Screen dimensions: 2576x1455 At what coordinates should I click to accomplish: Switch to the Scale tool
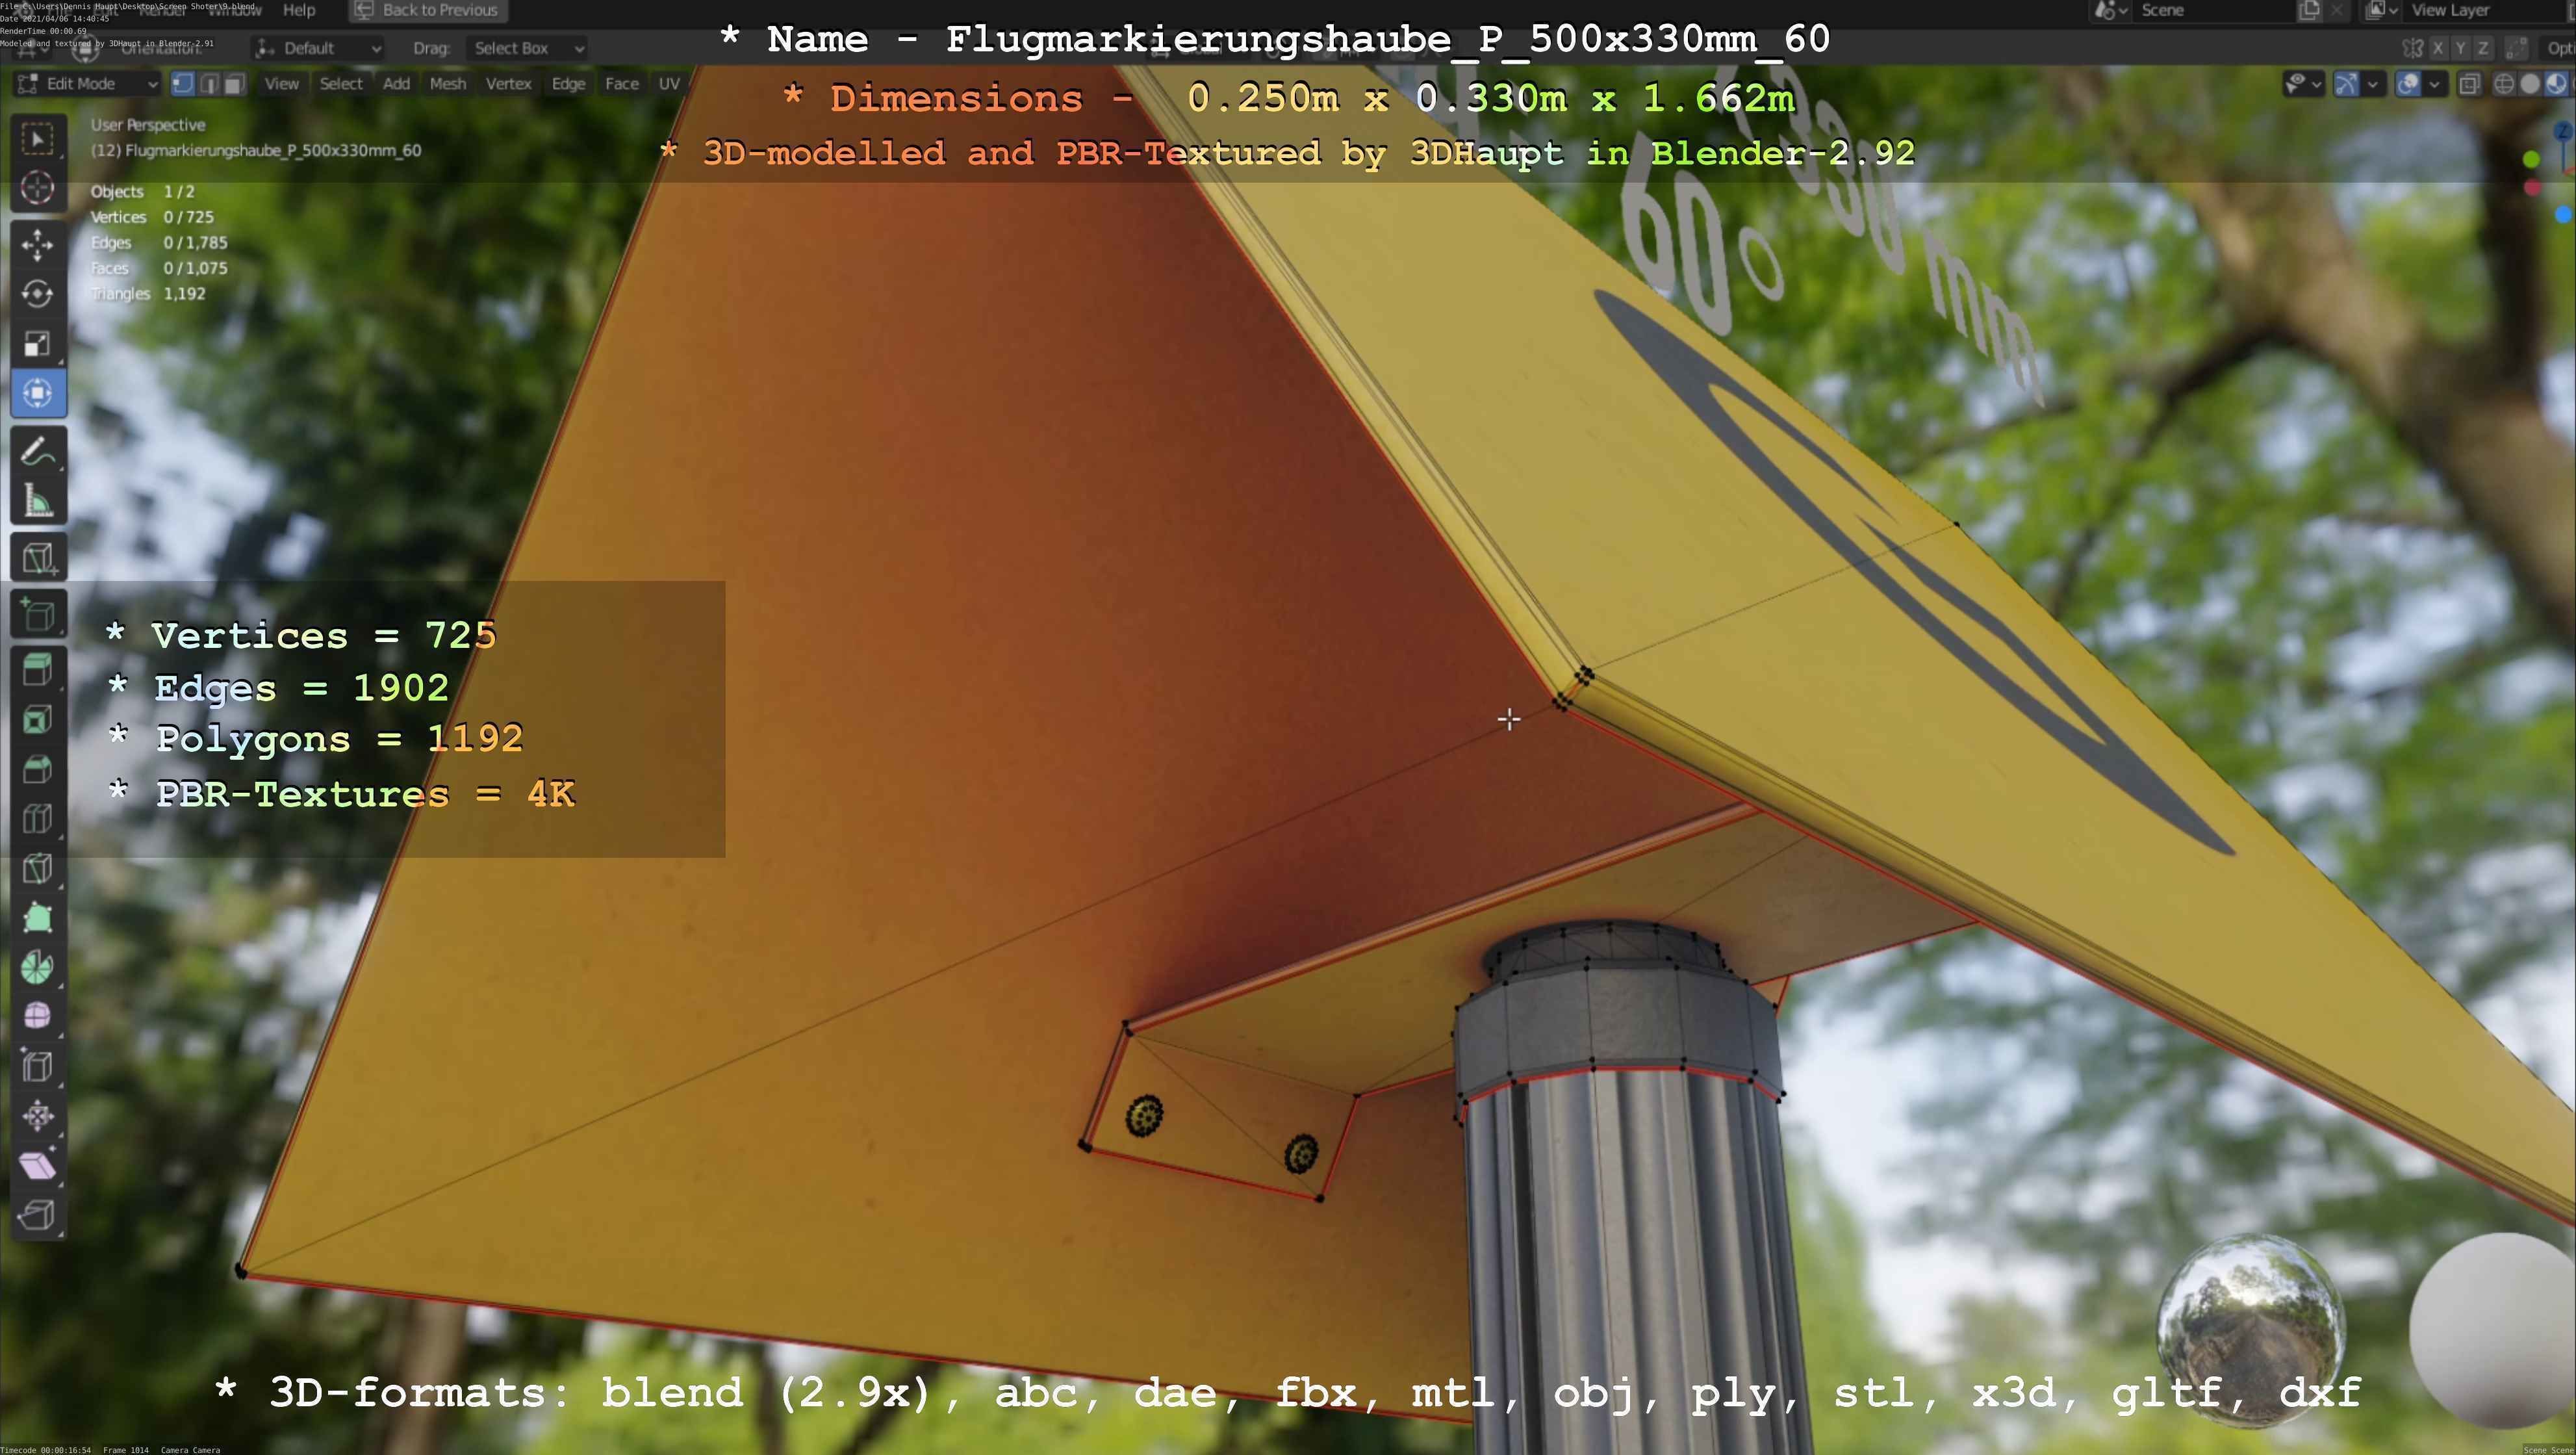[38, 343]
